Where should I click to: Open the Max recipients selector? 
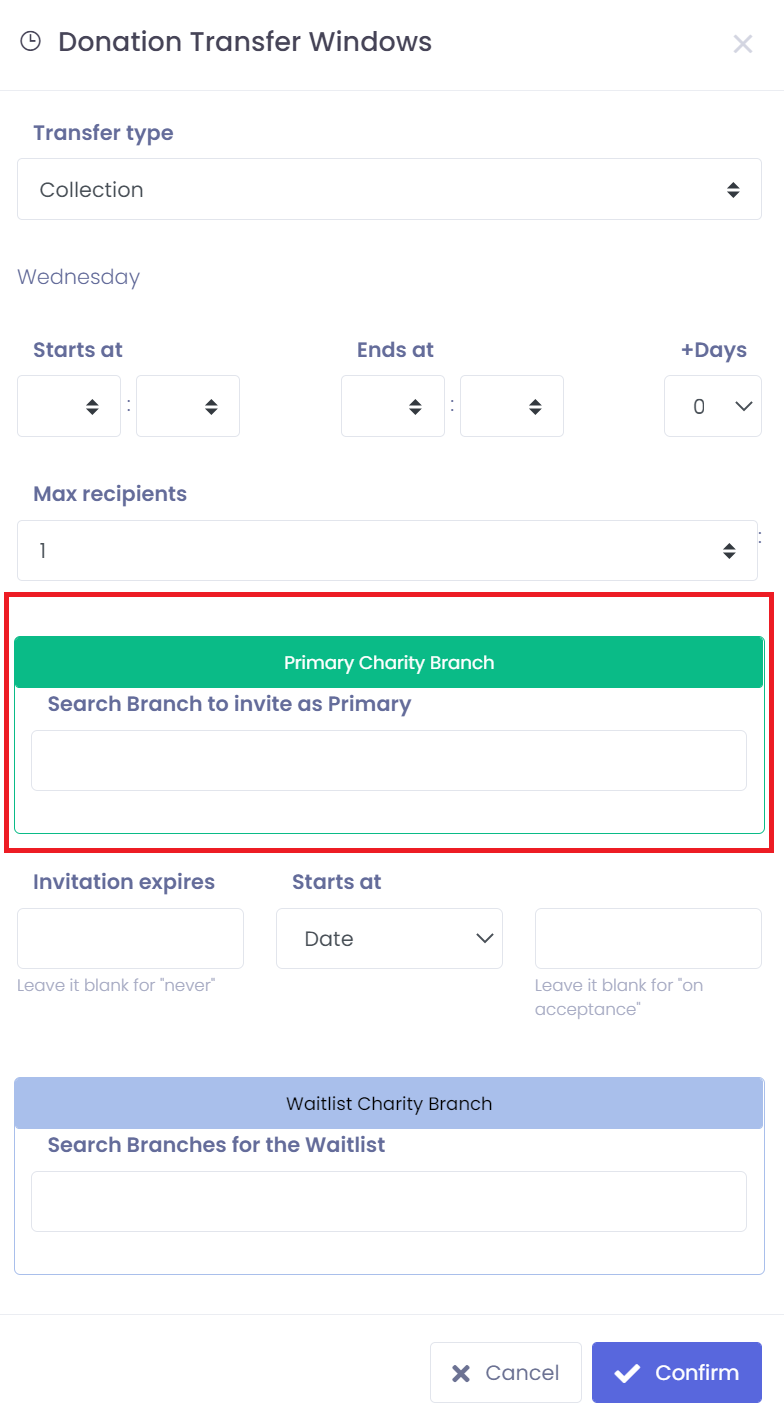(387, 550)
